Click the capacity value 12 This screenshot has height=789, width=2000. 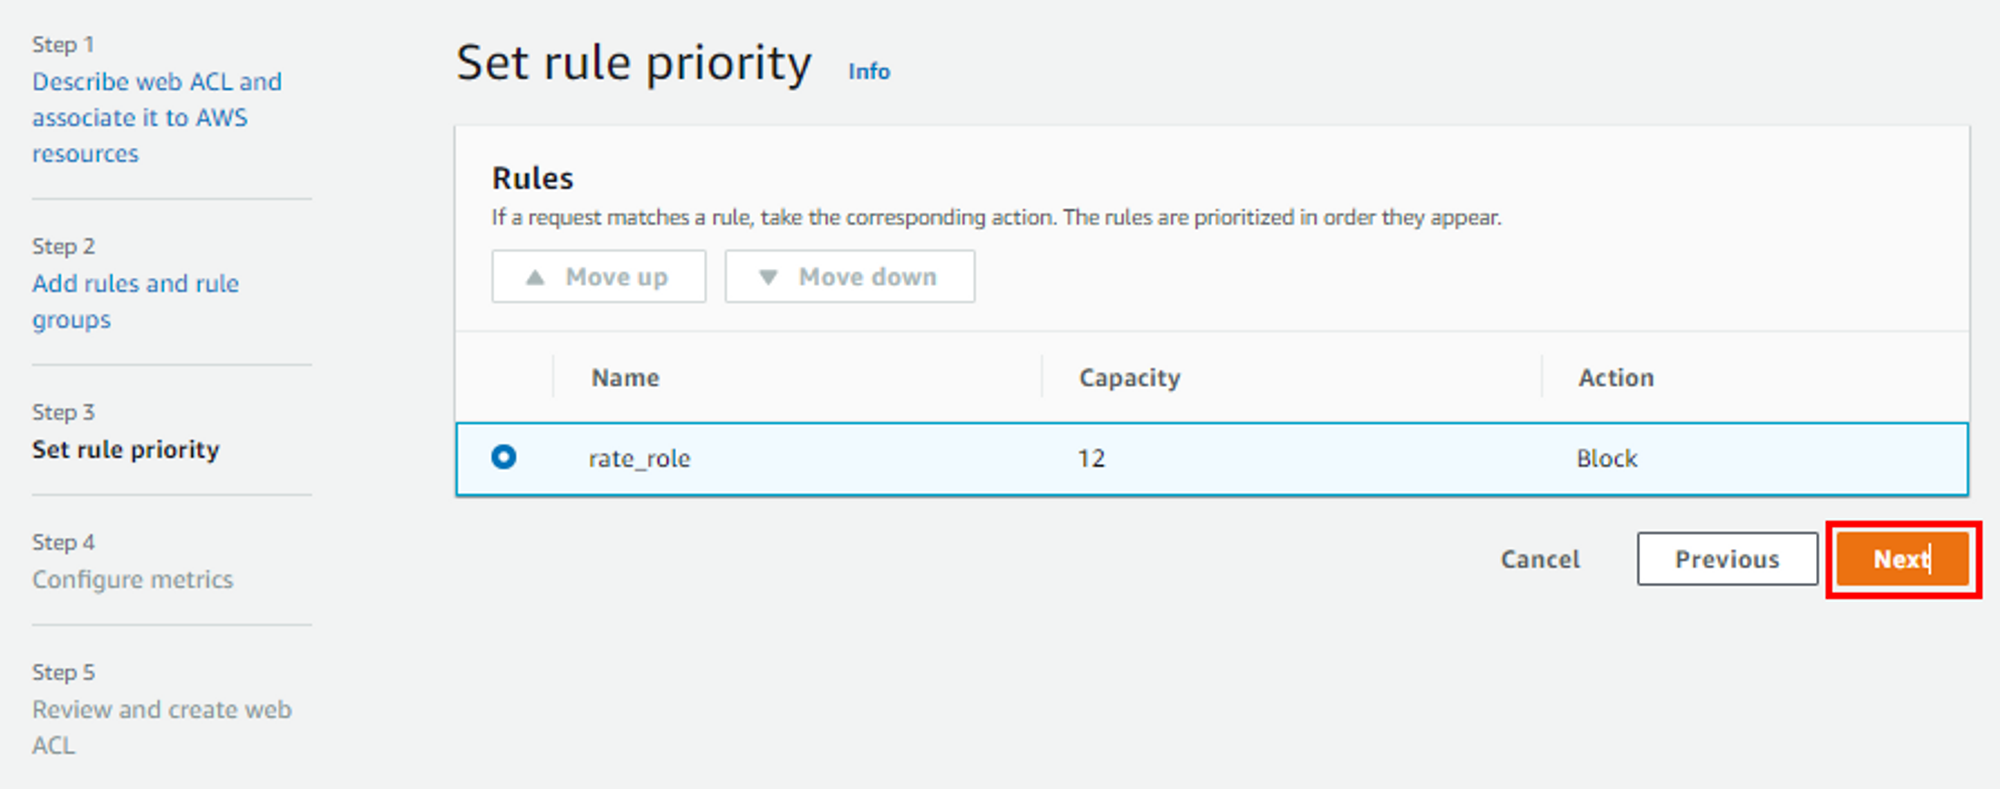point(1090,458)
